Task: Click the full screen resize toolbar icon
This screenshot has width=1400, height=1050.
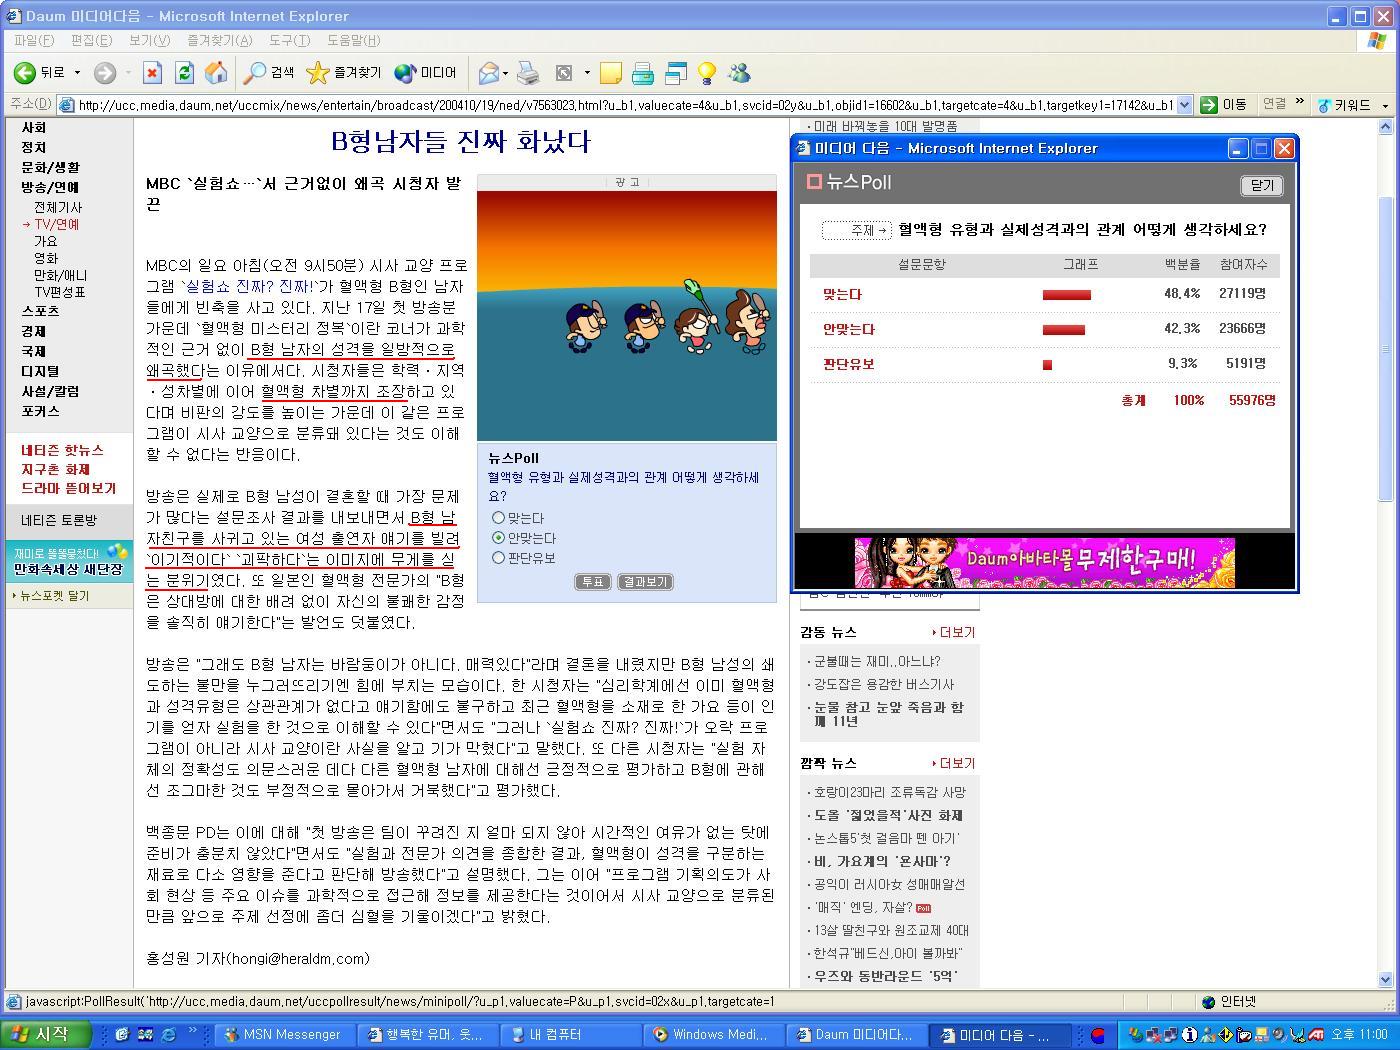Action: pyautogui.click(x=564, y=72)
